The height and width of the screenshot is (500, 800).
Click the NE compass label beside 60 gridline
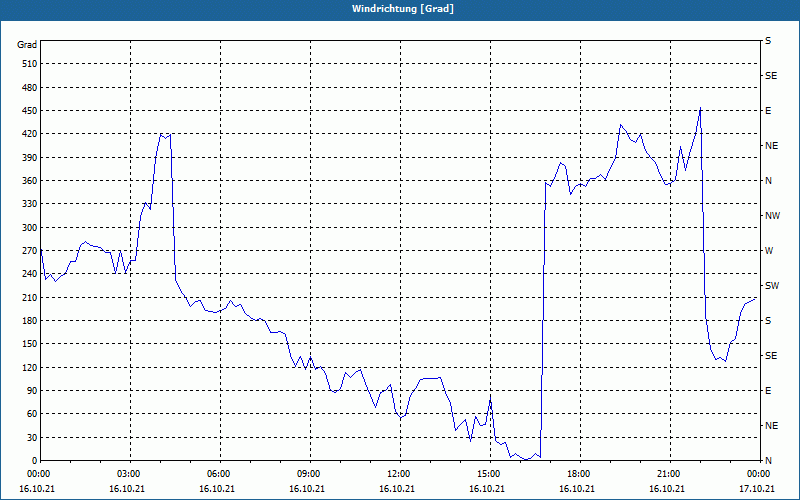click(x=771, y=426)
